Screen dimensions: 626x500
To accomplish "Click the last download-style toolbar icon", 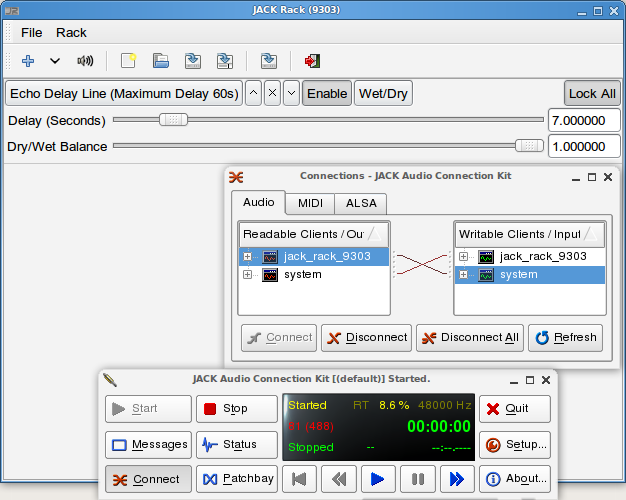I will (x=269, y=61).
